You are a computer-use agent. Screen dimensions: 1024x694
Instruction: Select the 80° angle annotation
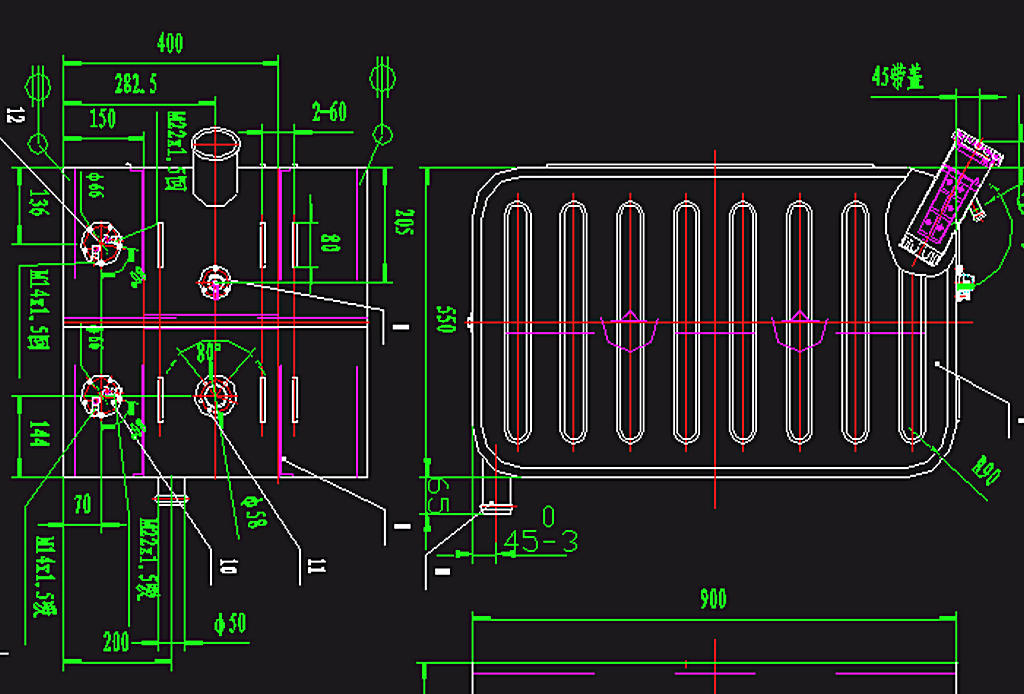coord(208,353)
